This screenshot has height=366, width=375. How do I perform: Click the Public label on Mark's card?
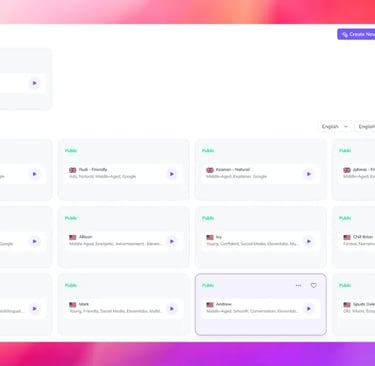pos(71,285)
